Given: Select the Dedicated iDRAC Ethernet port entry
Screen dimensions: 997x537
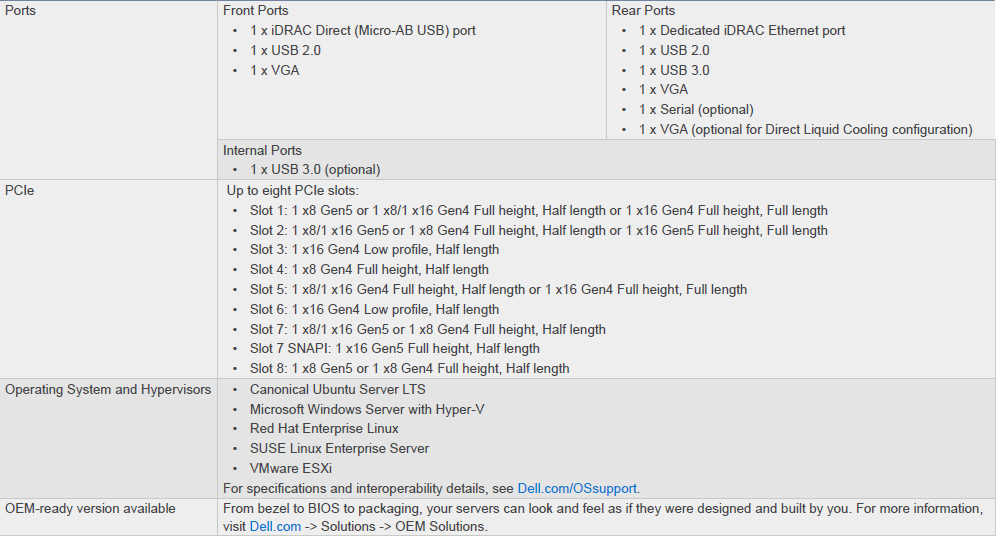Looking at the screenshot, I should pyautogui.click(x=742, y=30).
